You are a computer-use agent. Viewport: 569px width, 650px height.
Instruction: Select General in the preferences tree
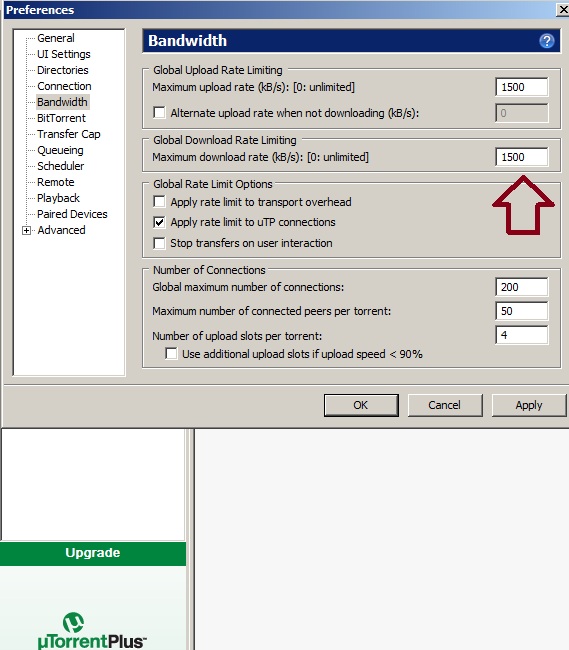(56, 38)
